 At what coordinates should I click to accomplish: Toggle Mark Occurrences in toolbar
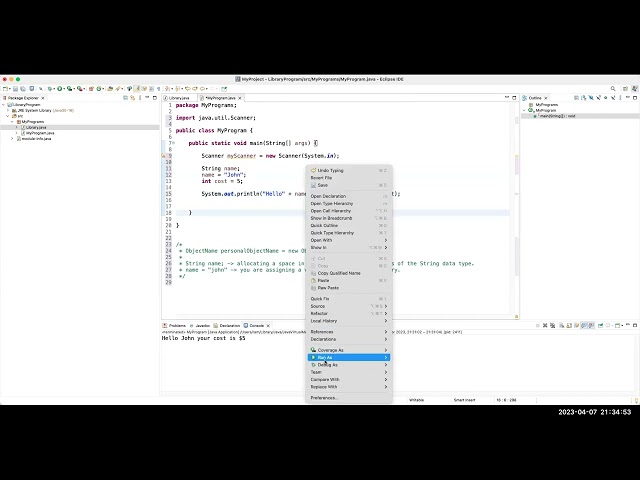click(137, 89)
